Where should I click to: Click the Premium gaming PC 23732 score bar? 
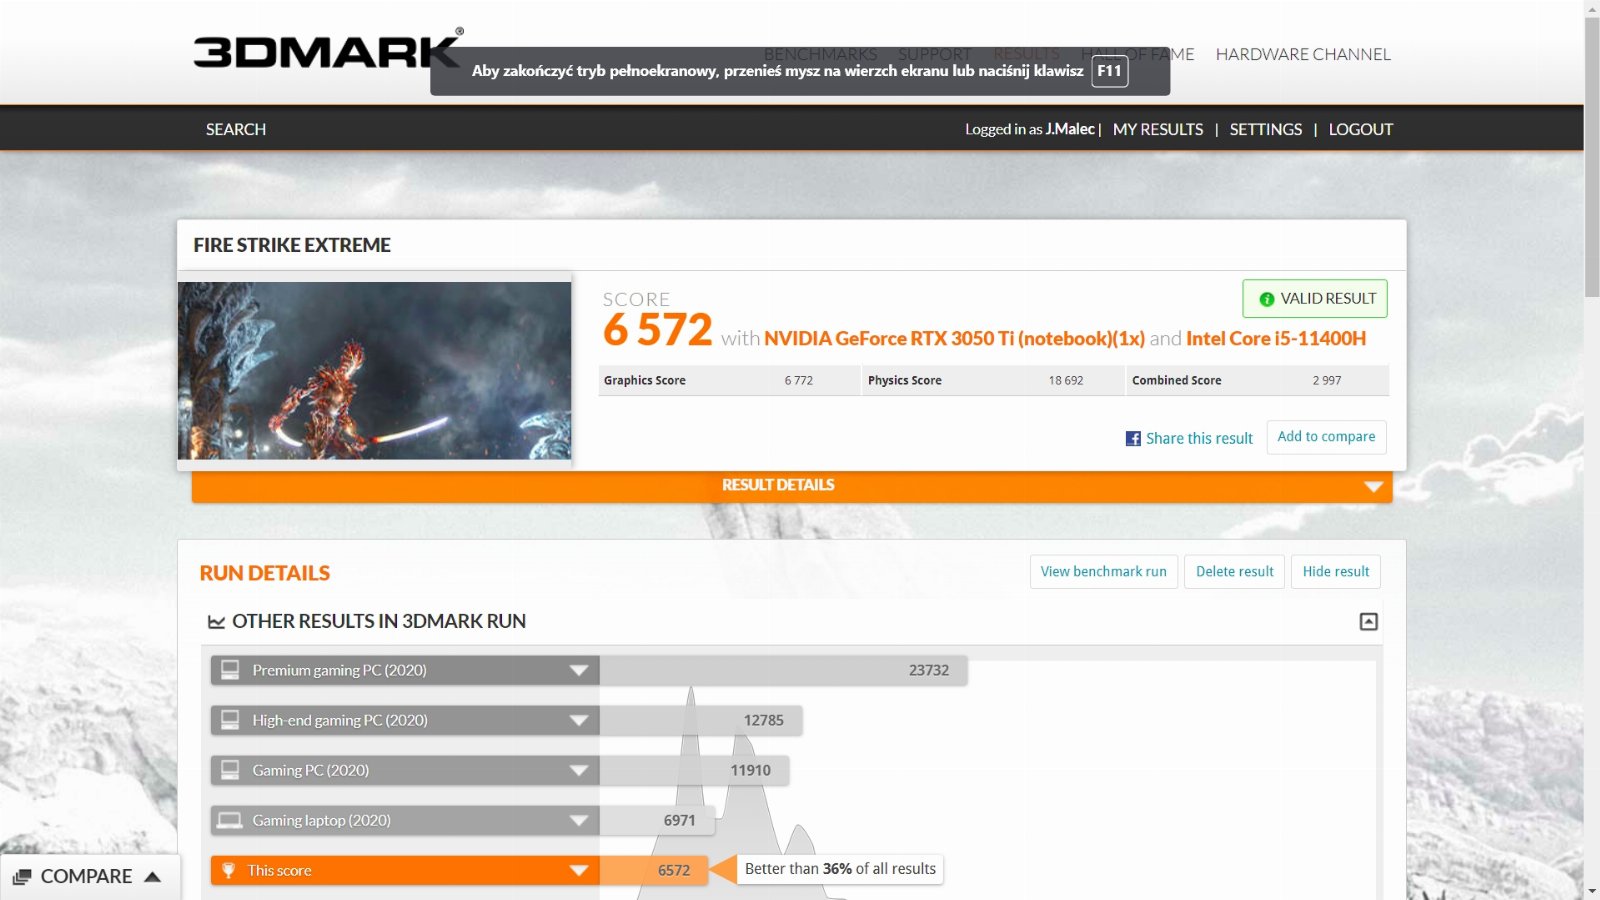[783, 670]
